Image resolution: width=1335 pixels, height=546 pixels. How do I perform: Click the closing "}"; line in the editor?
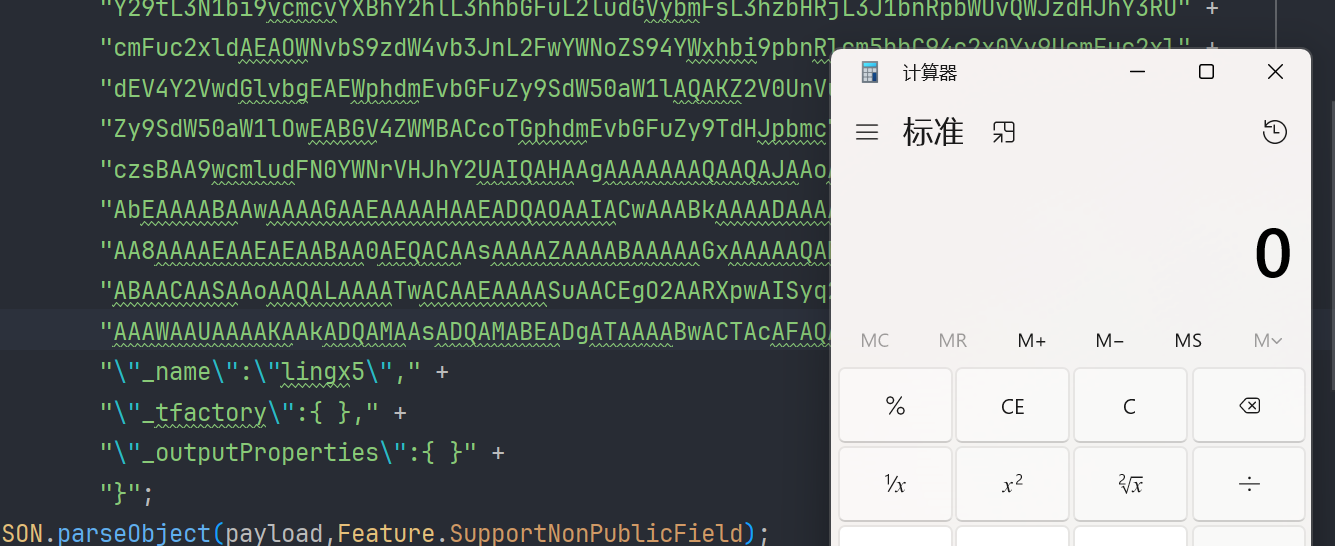pyautogui.click(x=127, y=493)
